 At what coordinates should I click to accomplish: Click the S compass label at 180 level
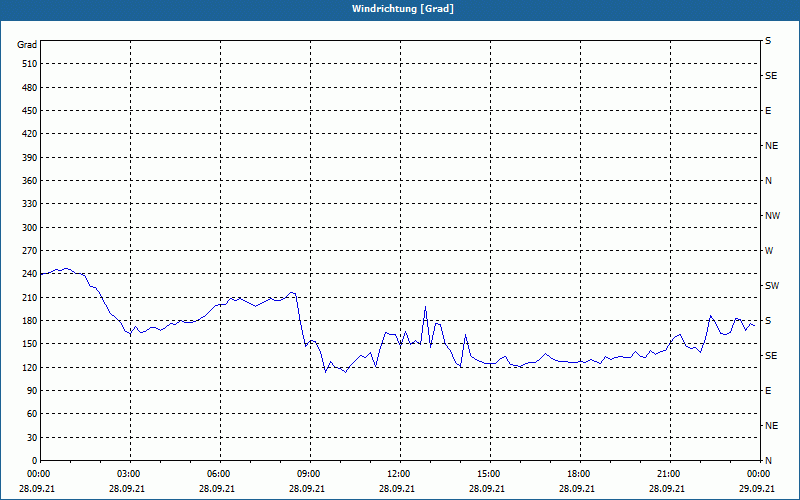(x=768, y=320)
